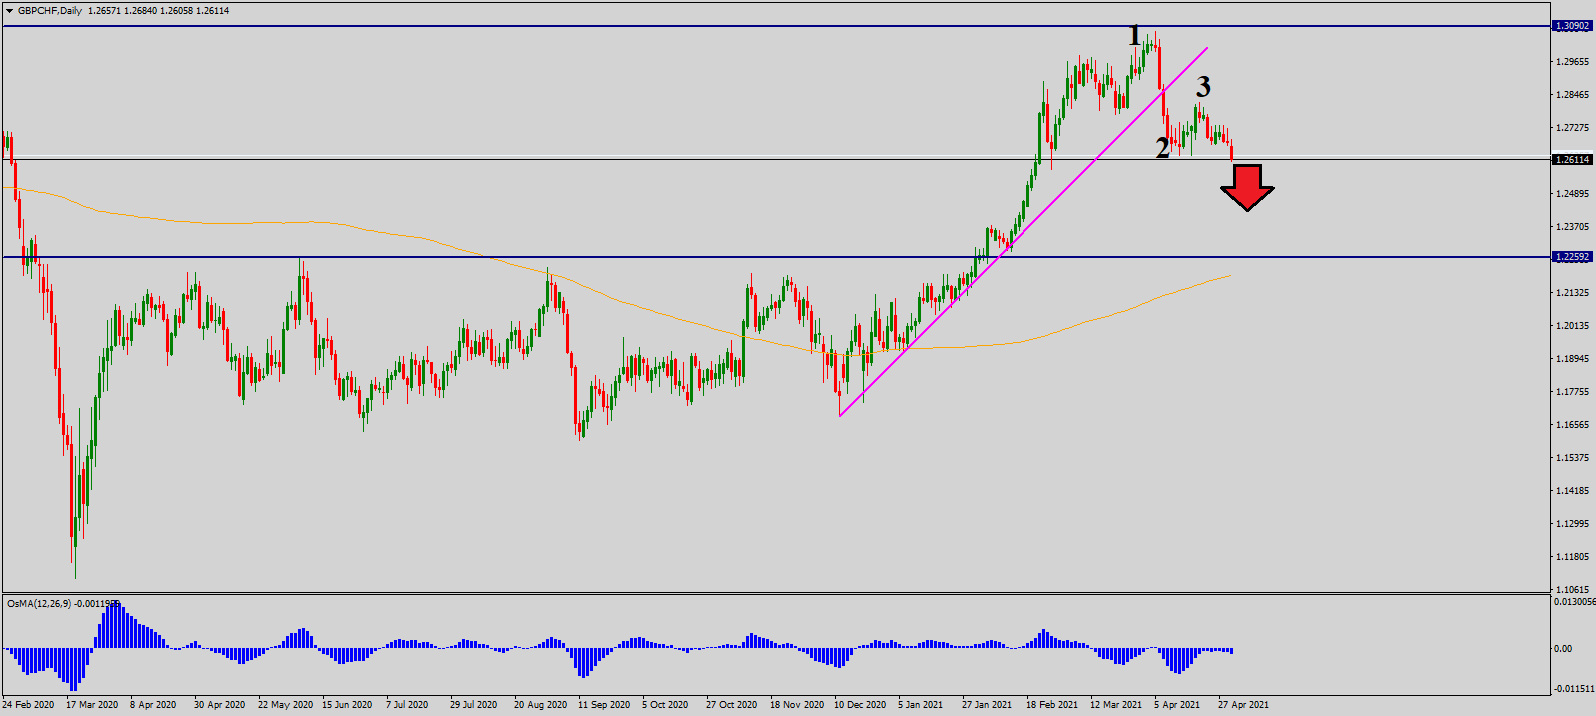Click the OsMA scale value 0.00

(x=1562, y=649)
